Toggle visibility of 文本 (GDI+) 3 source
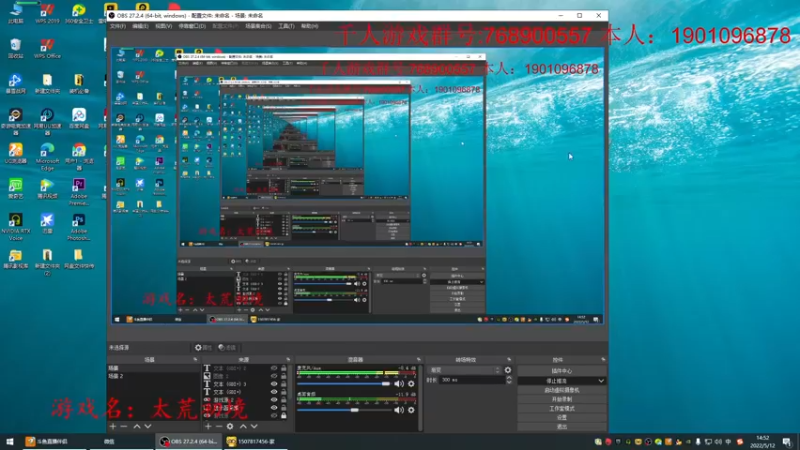Image resolution: width=800 pixels, height=450 pixels. tap(274, 384)
